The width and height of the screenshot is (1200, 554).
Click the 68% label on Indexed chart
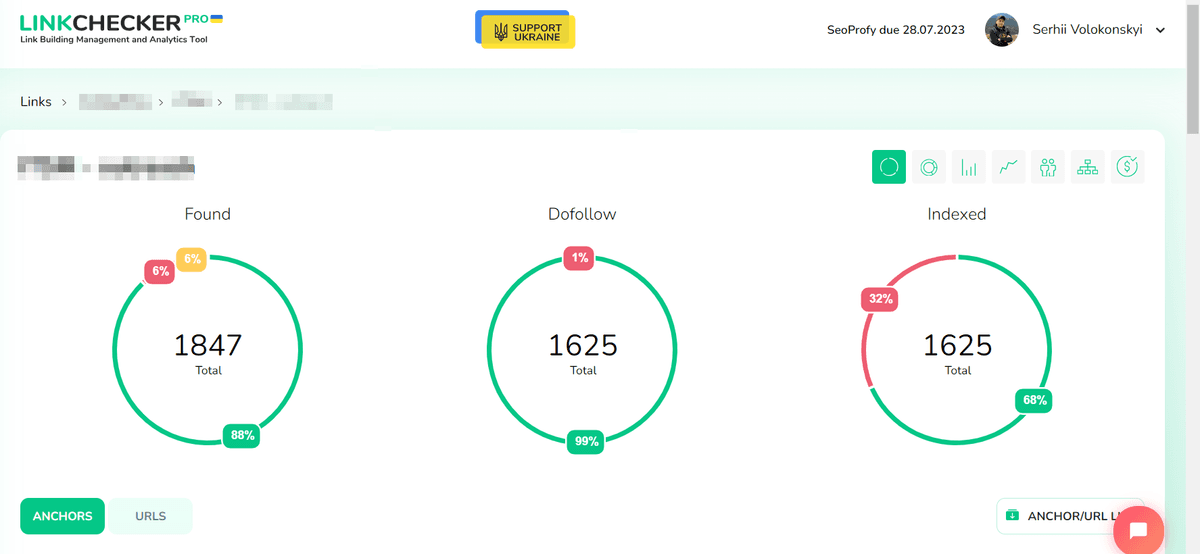pyautogui.click(x=1034, y=400)
